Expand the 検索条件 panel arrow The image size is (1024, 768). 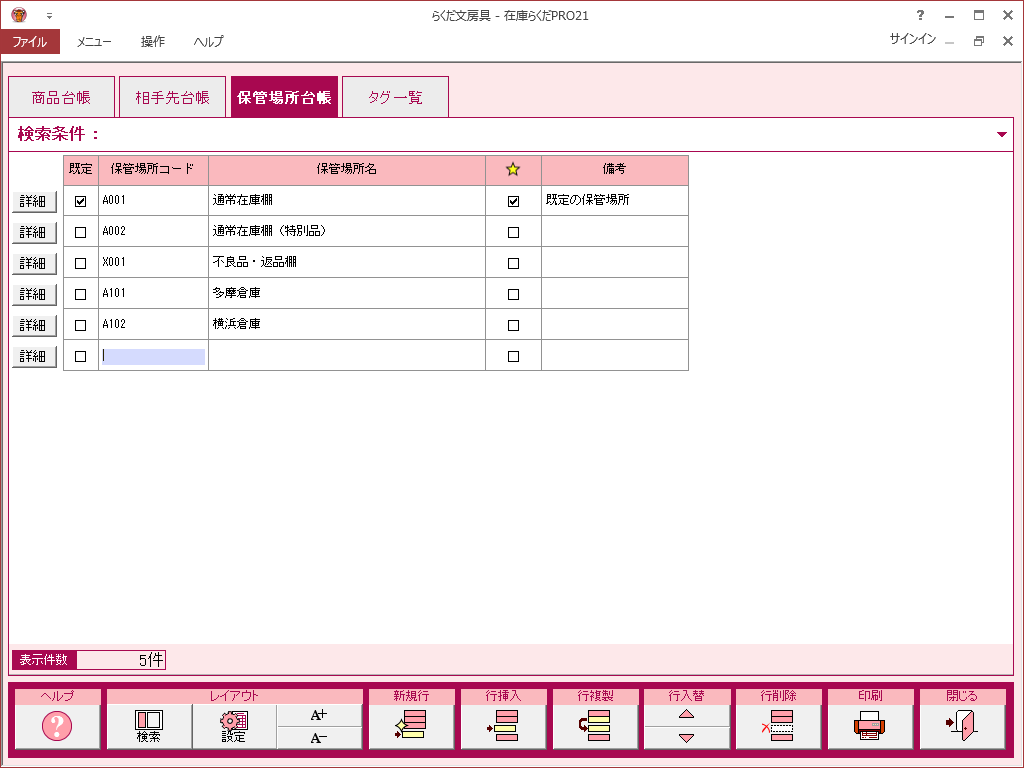coord(1002,134)
